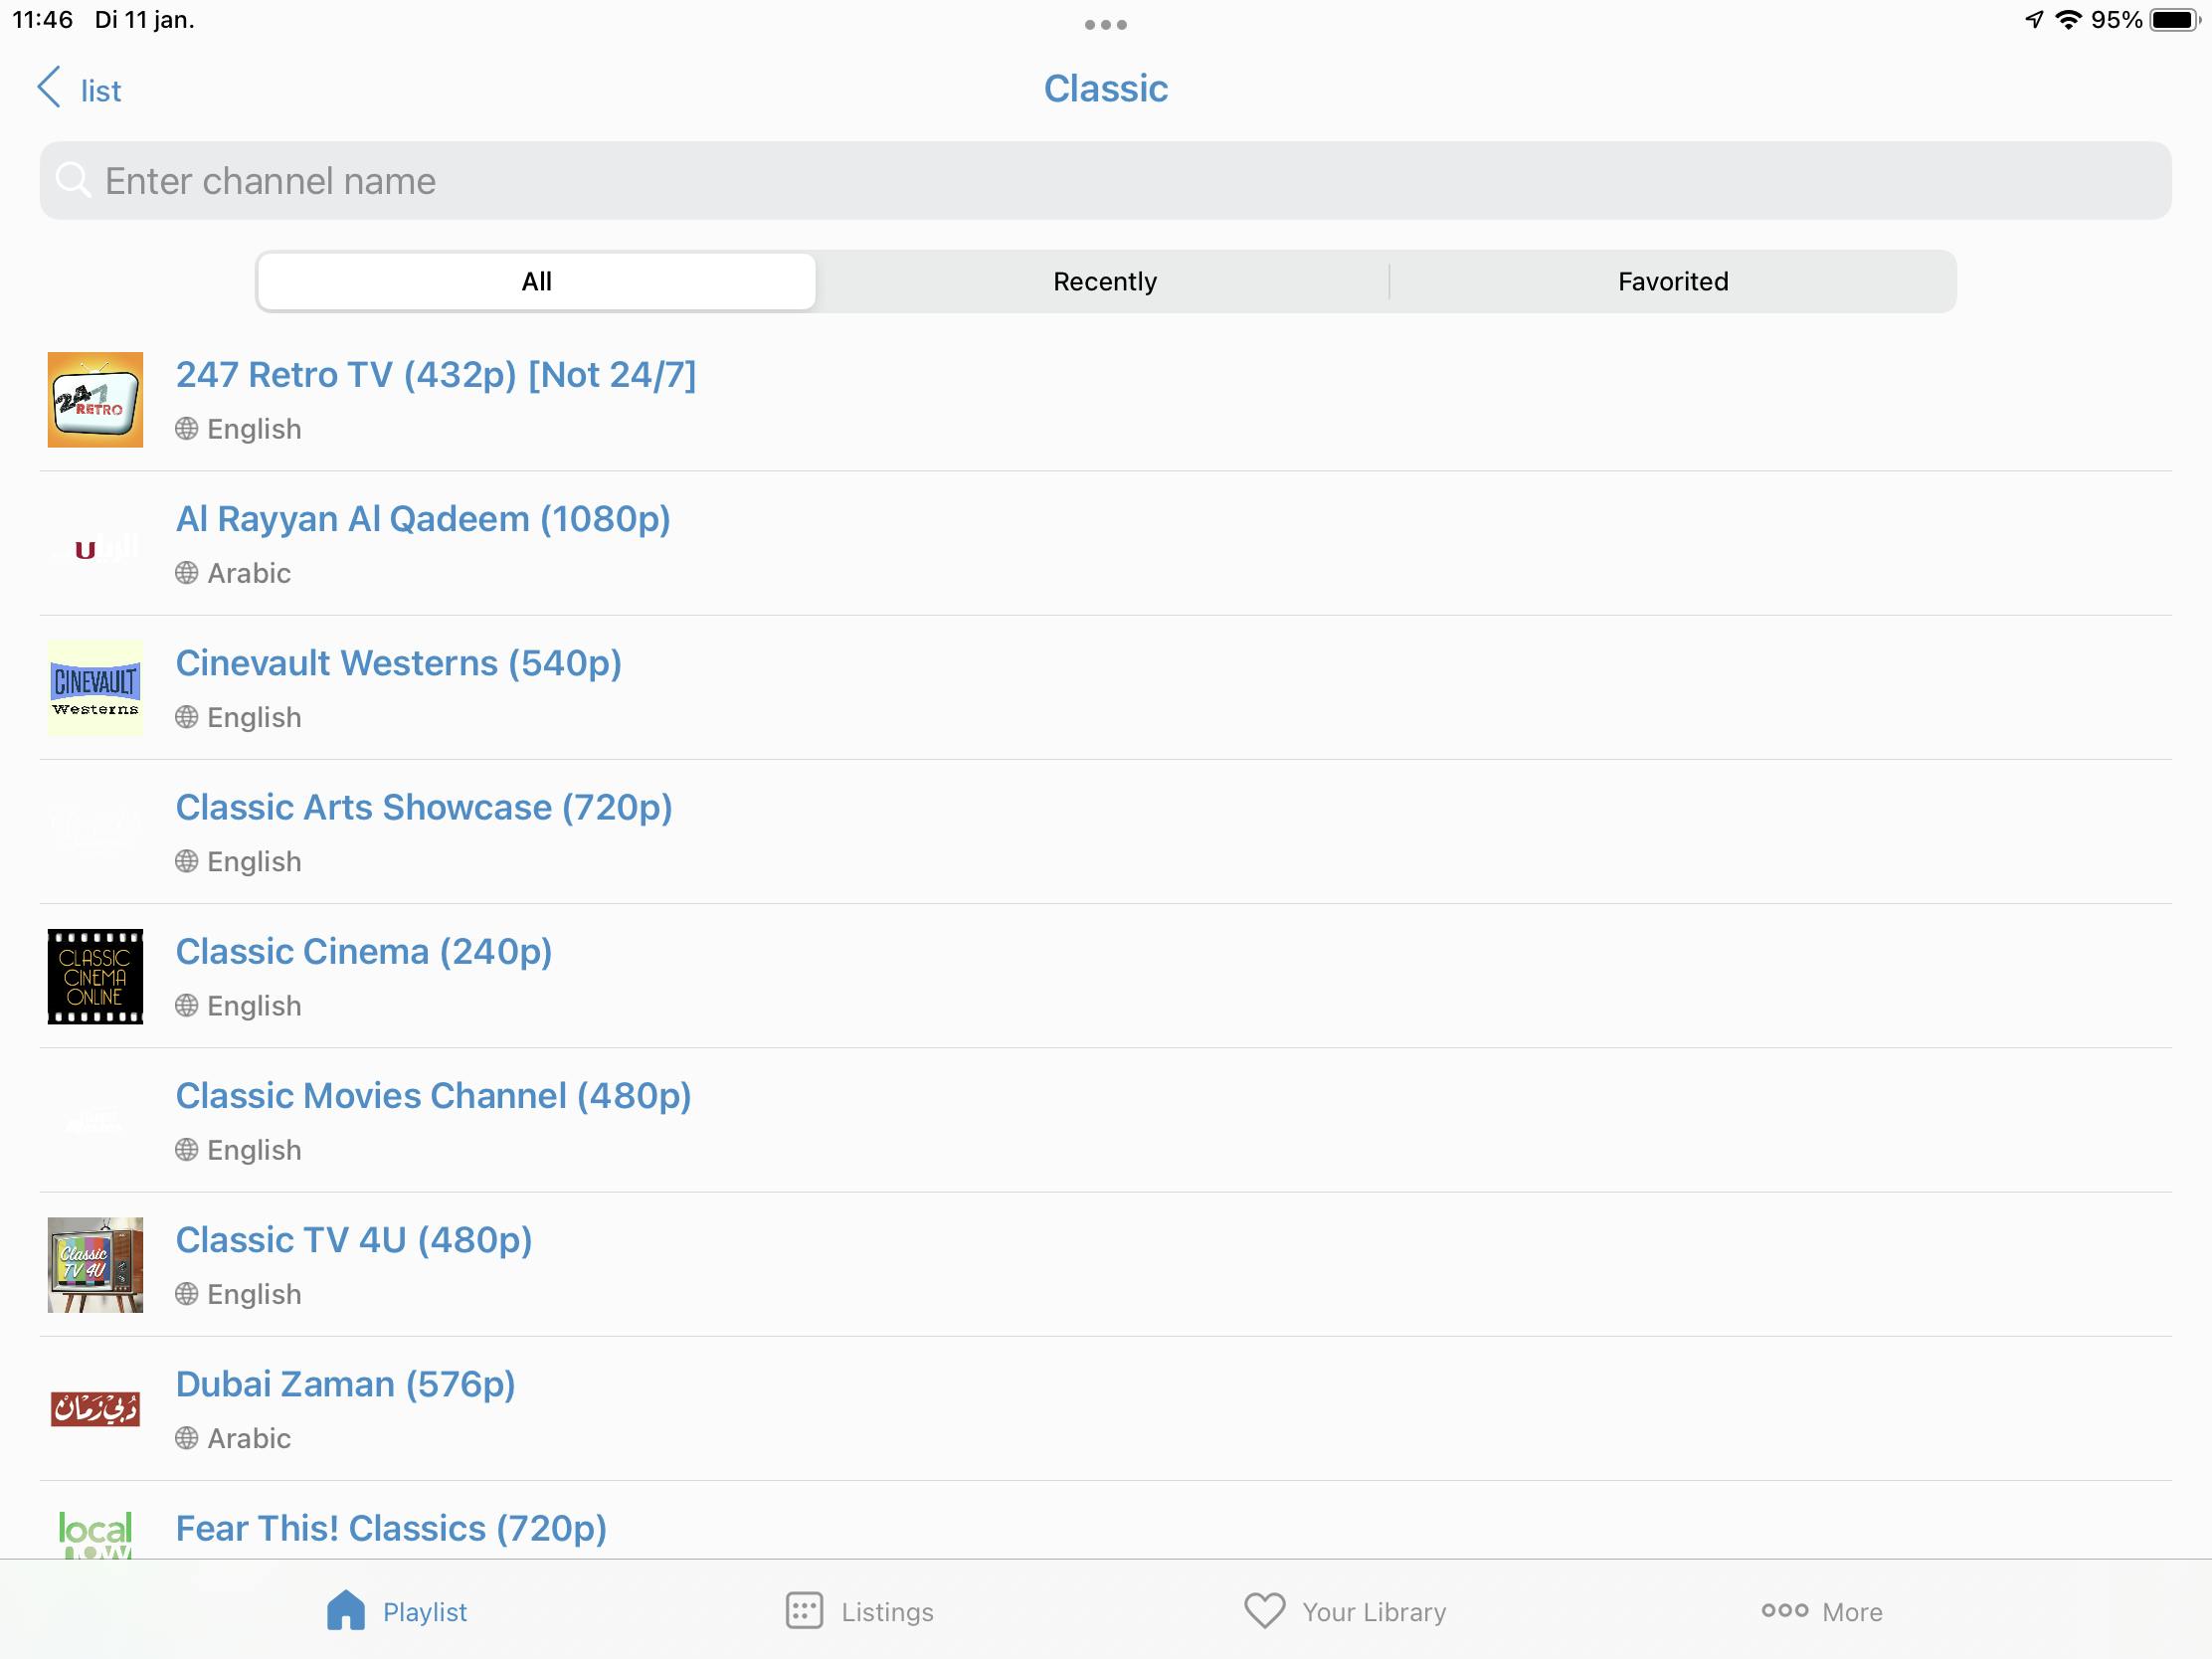
Task: Show Favorited channels segment
Action: (1672, 282)
